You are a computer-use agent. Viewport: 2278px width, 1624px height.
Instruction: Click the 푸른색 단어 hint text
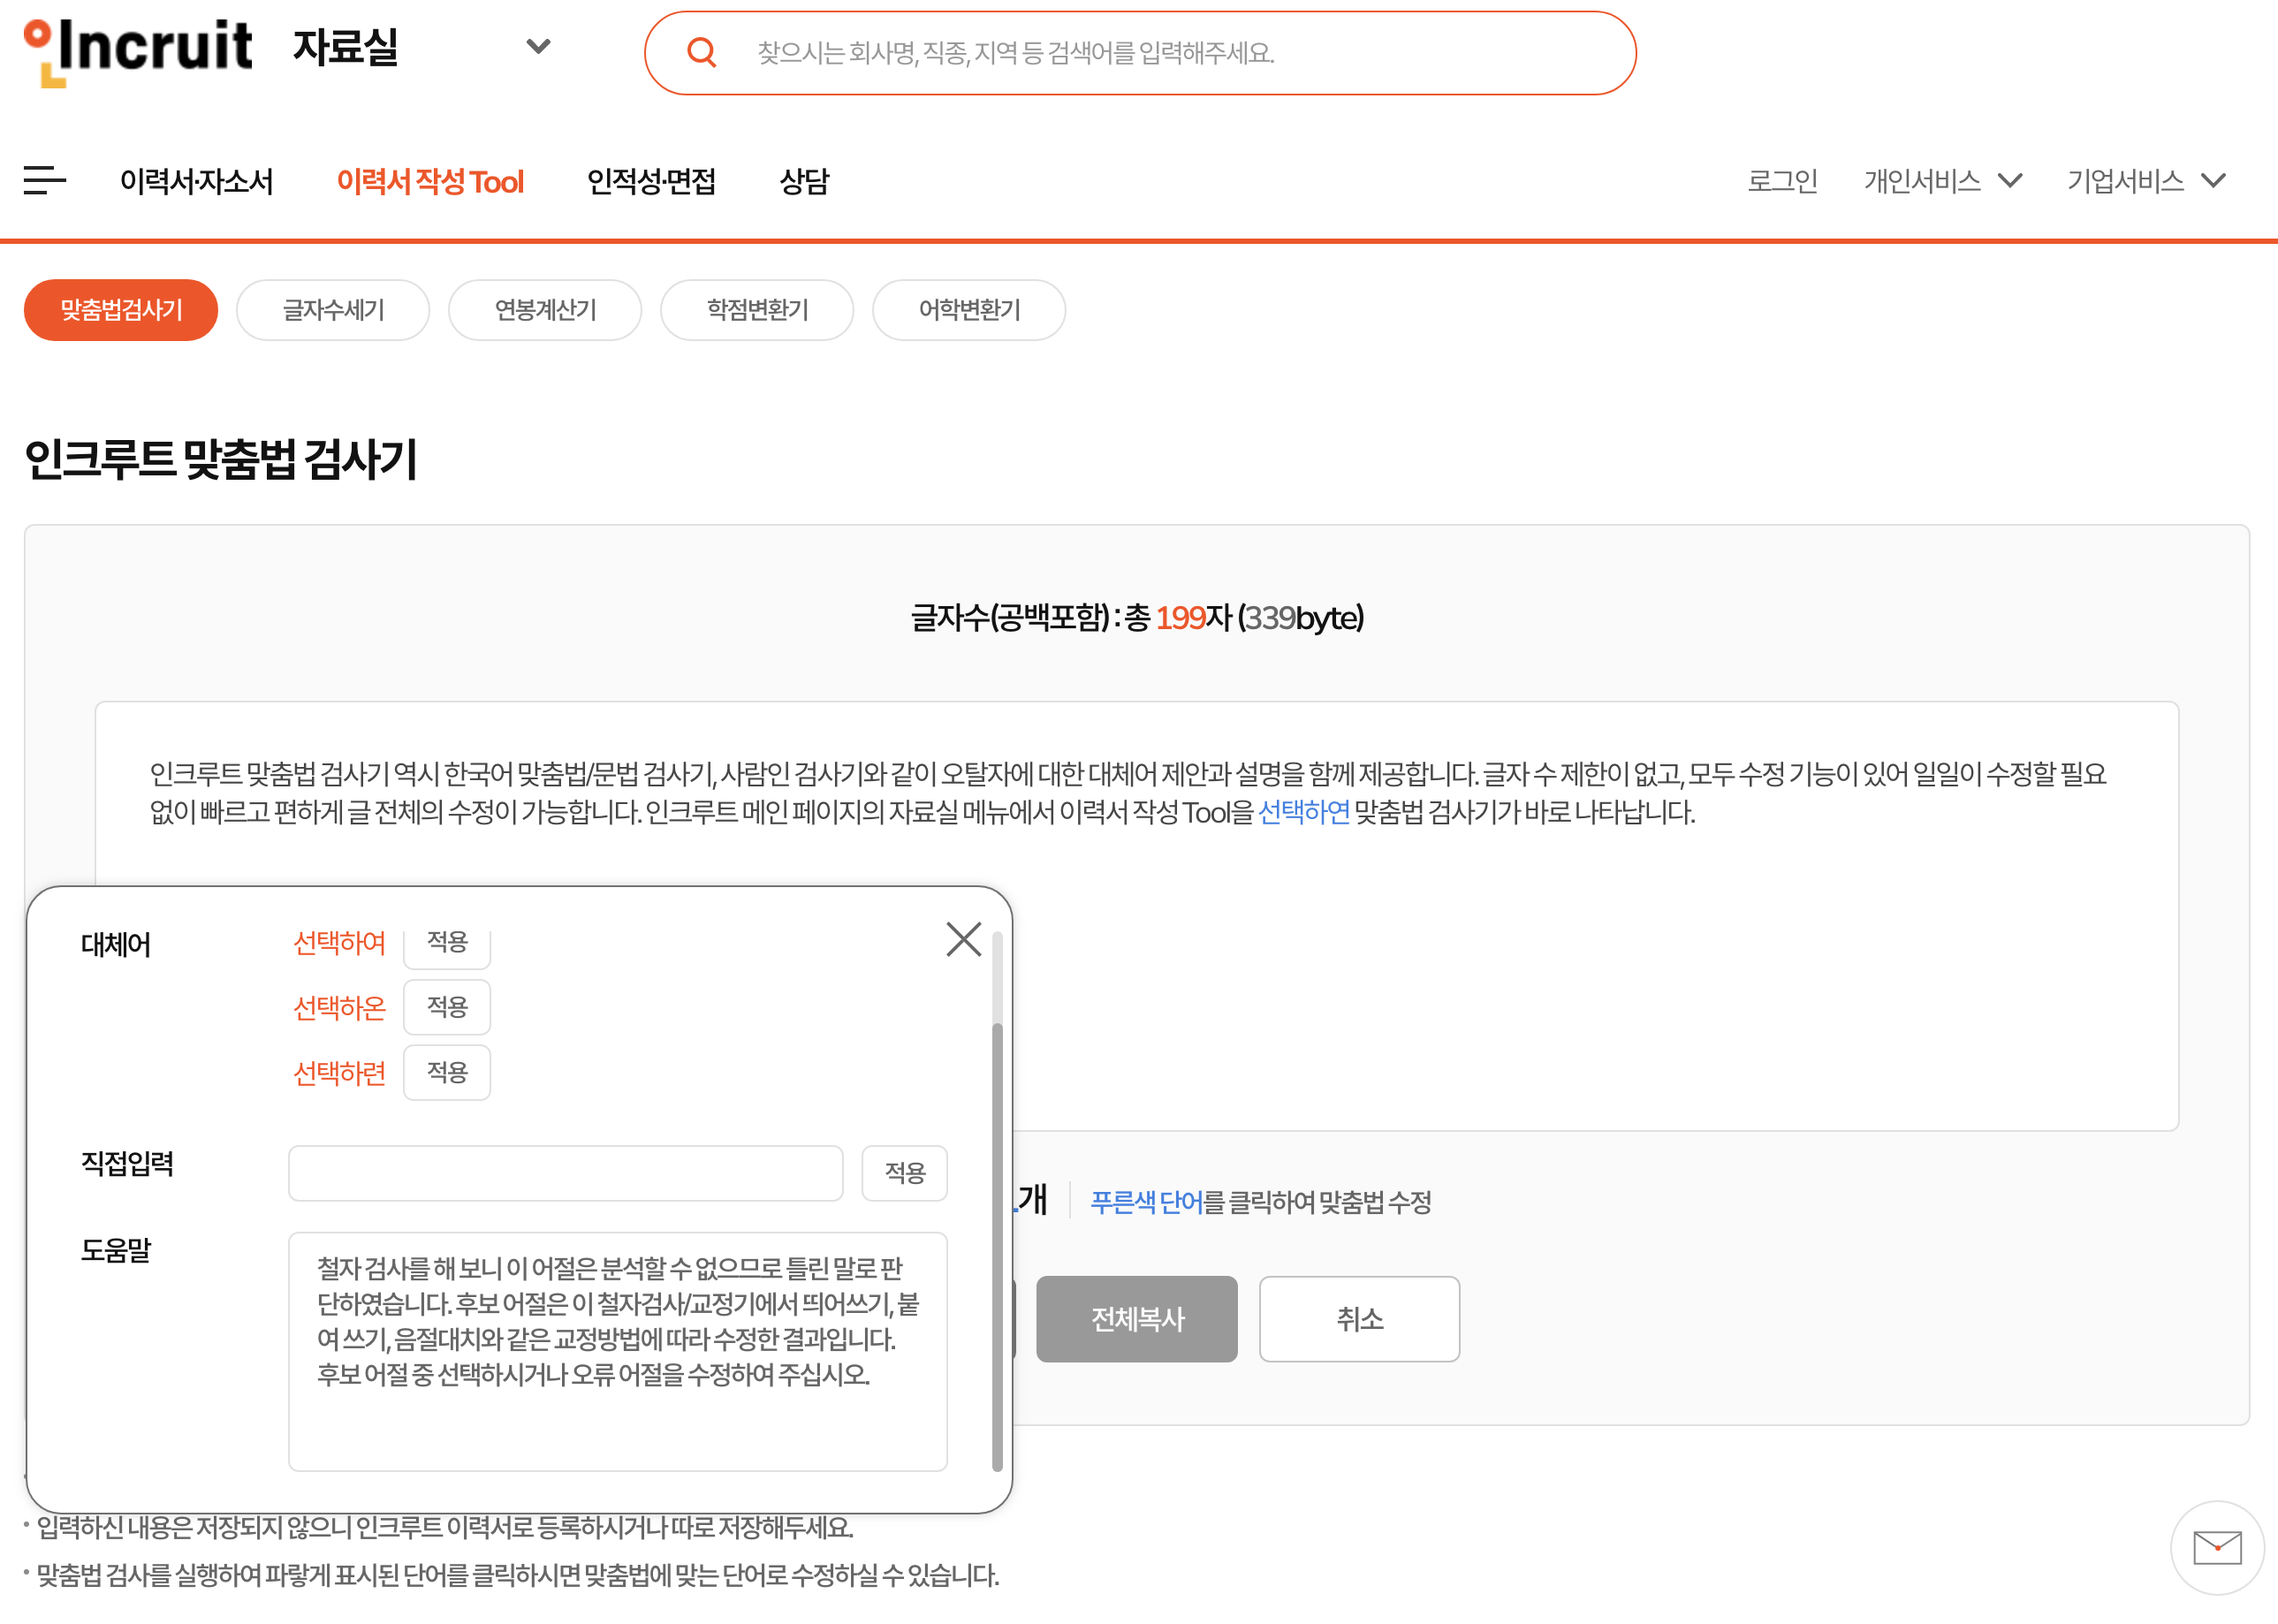point(1146,1202)
